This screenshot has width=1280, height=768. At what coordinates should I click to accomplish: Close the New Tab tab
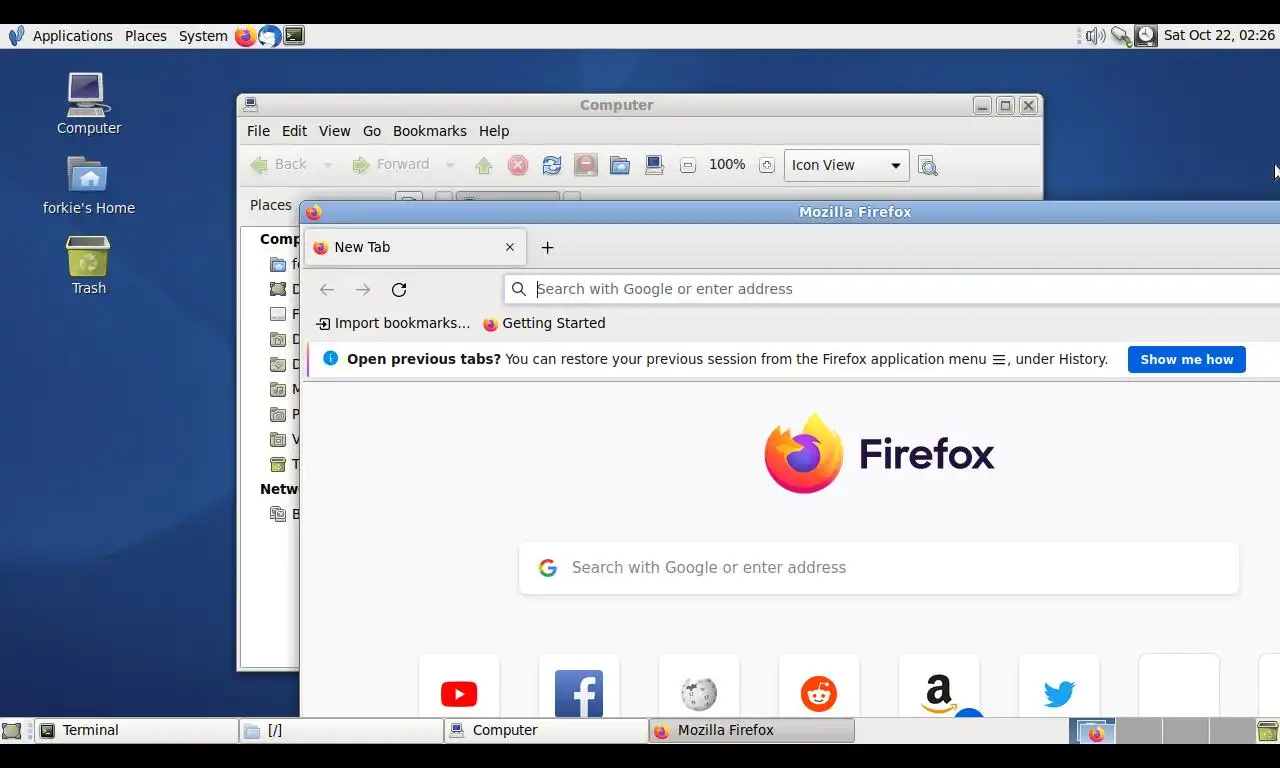pos(510,247)
